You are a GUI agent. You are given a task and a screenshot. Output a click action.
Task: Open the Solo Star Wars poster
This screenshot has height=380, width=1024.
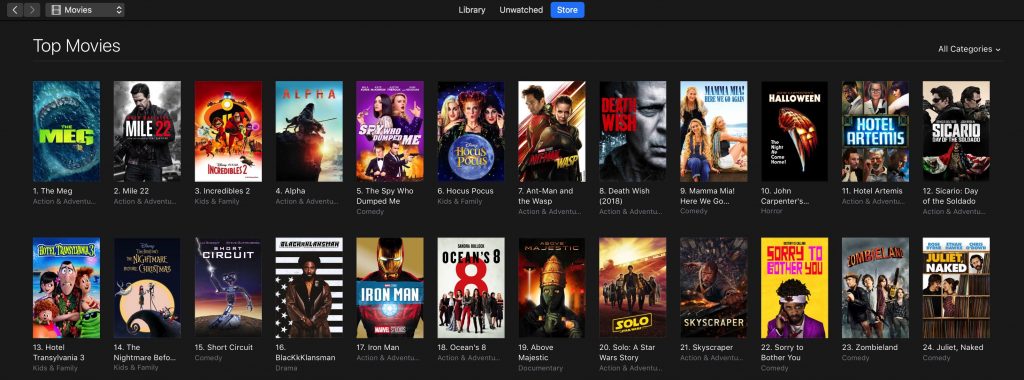tap(633, 288)
